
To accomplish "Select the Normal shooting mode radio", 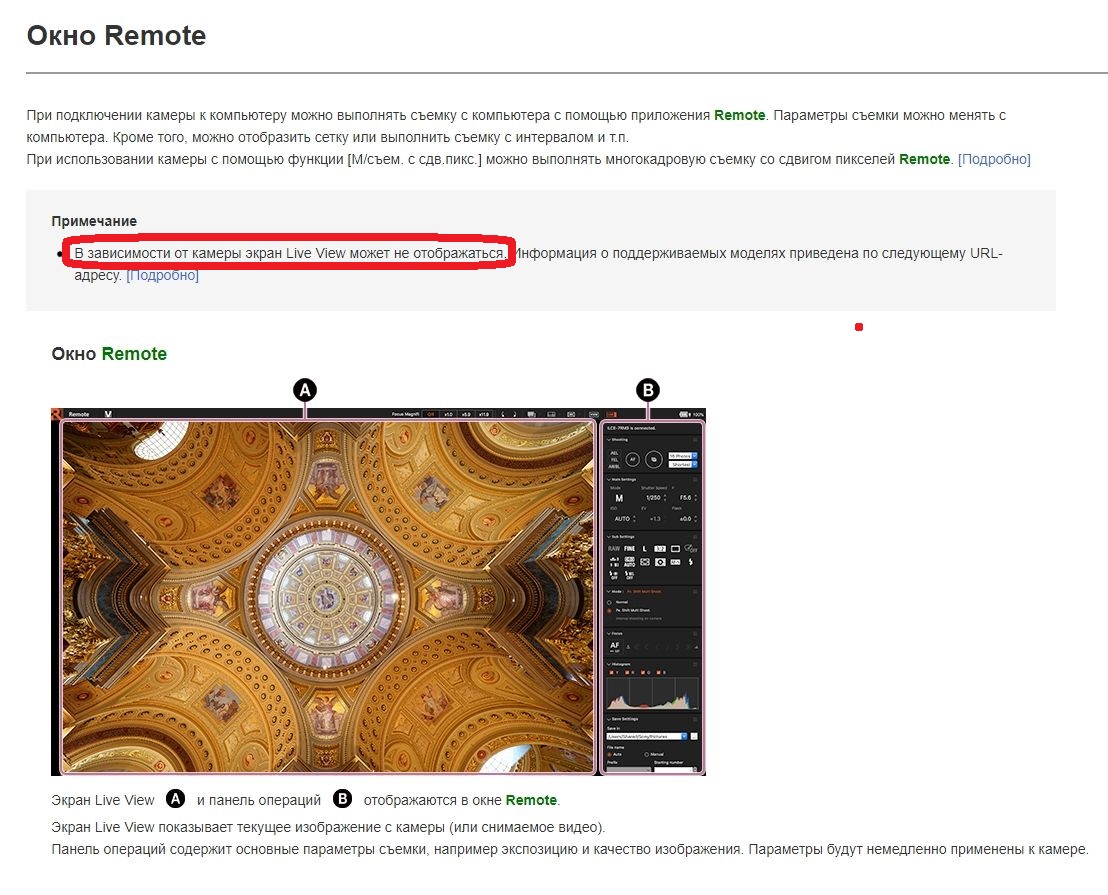I will pos(609,603).
